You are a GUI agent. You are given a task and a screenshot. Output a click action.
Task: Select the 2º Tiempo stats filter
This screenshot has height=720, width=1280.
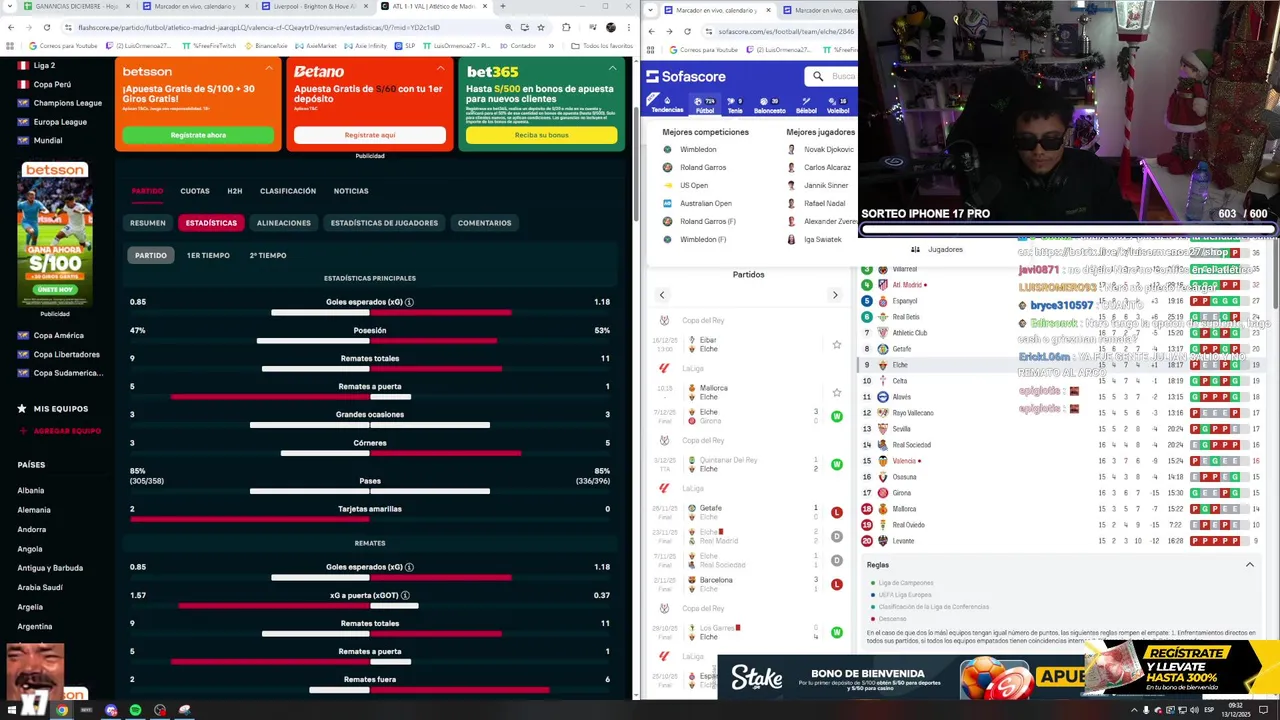tap(268, 255)
